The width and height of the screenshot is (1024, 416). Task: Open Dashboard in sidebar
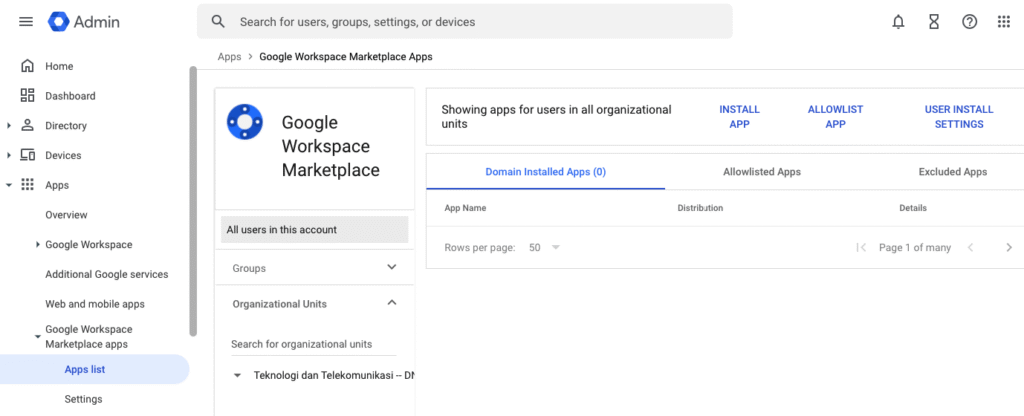(x=70, y=96)
